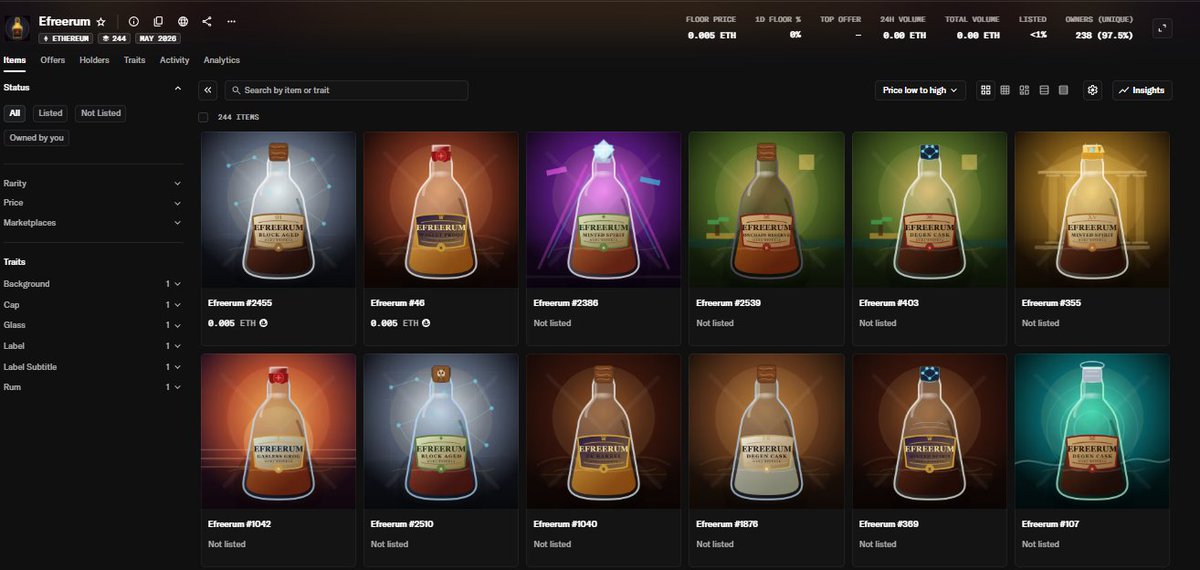Image resolution: width=1200 pixels, height=570 pixels.
Task: Open the Efreerum #2539 bottle image
Action: (766, 210)
